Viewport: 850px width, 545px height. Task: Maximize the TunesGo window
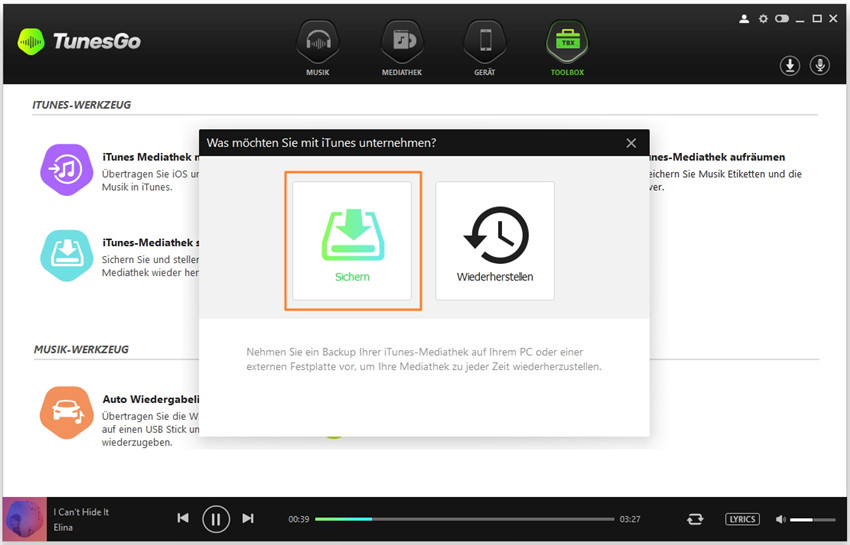point(817,19)
